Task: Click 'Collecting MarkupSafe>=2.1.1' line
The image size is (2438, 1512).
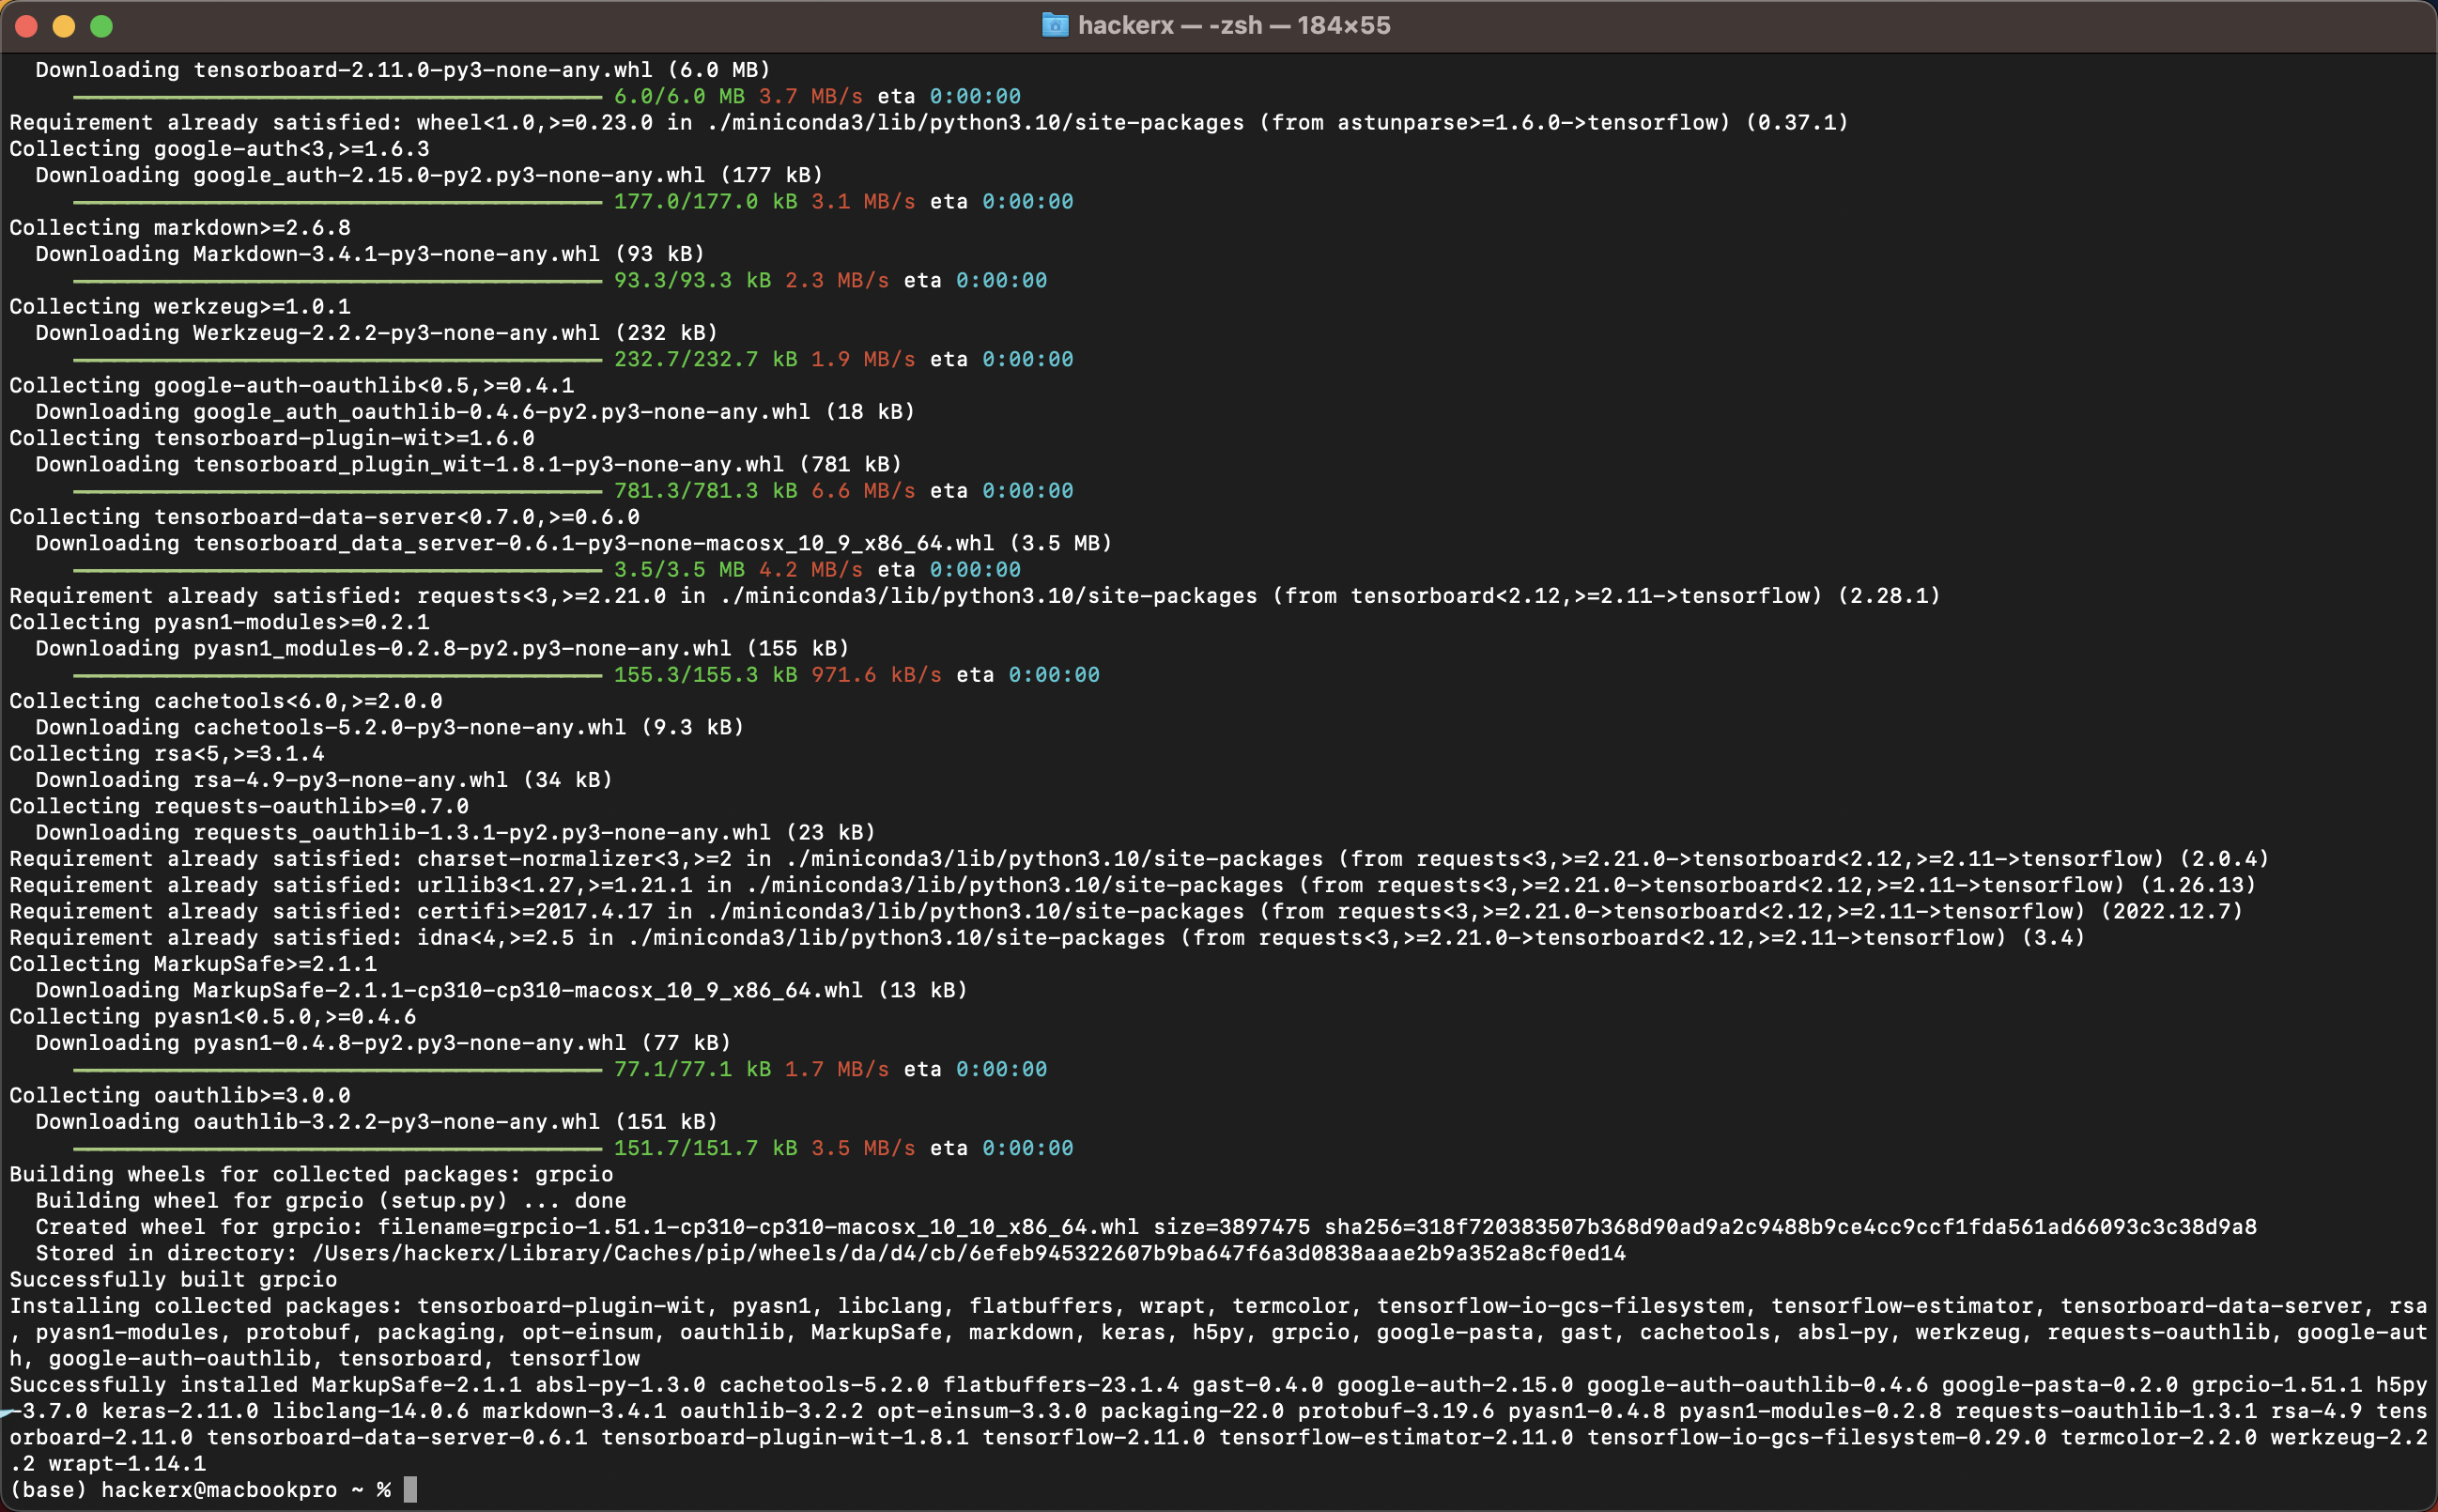Action: click(193, 964)
